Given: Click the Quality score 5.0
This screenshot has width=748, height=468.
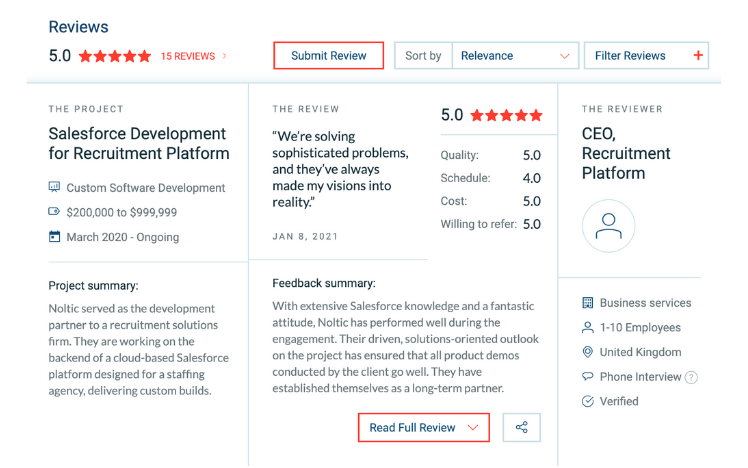Looking at the screenshot, I should coord(532,155).
